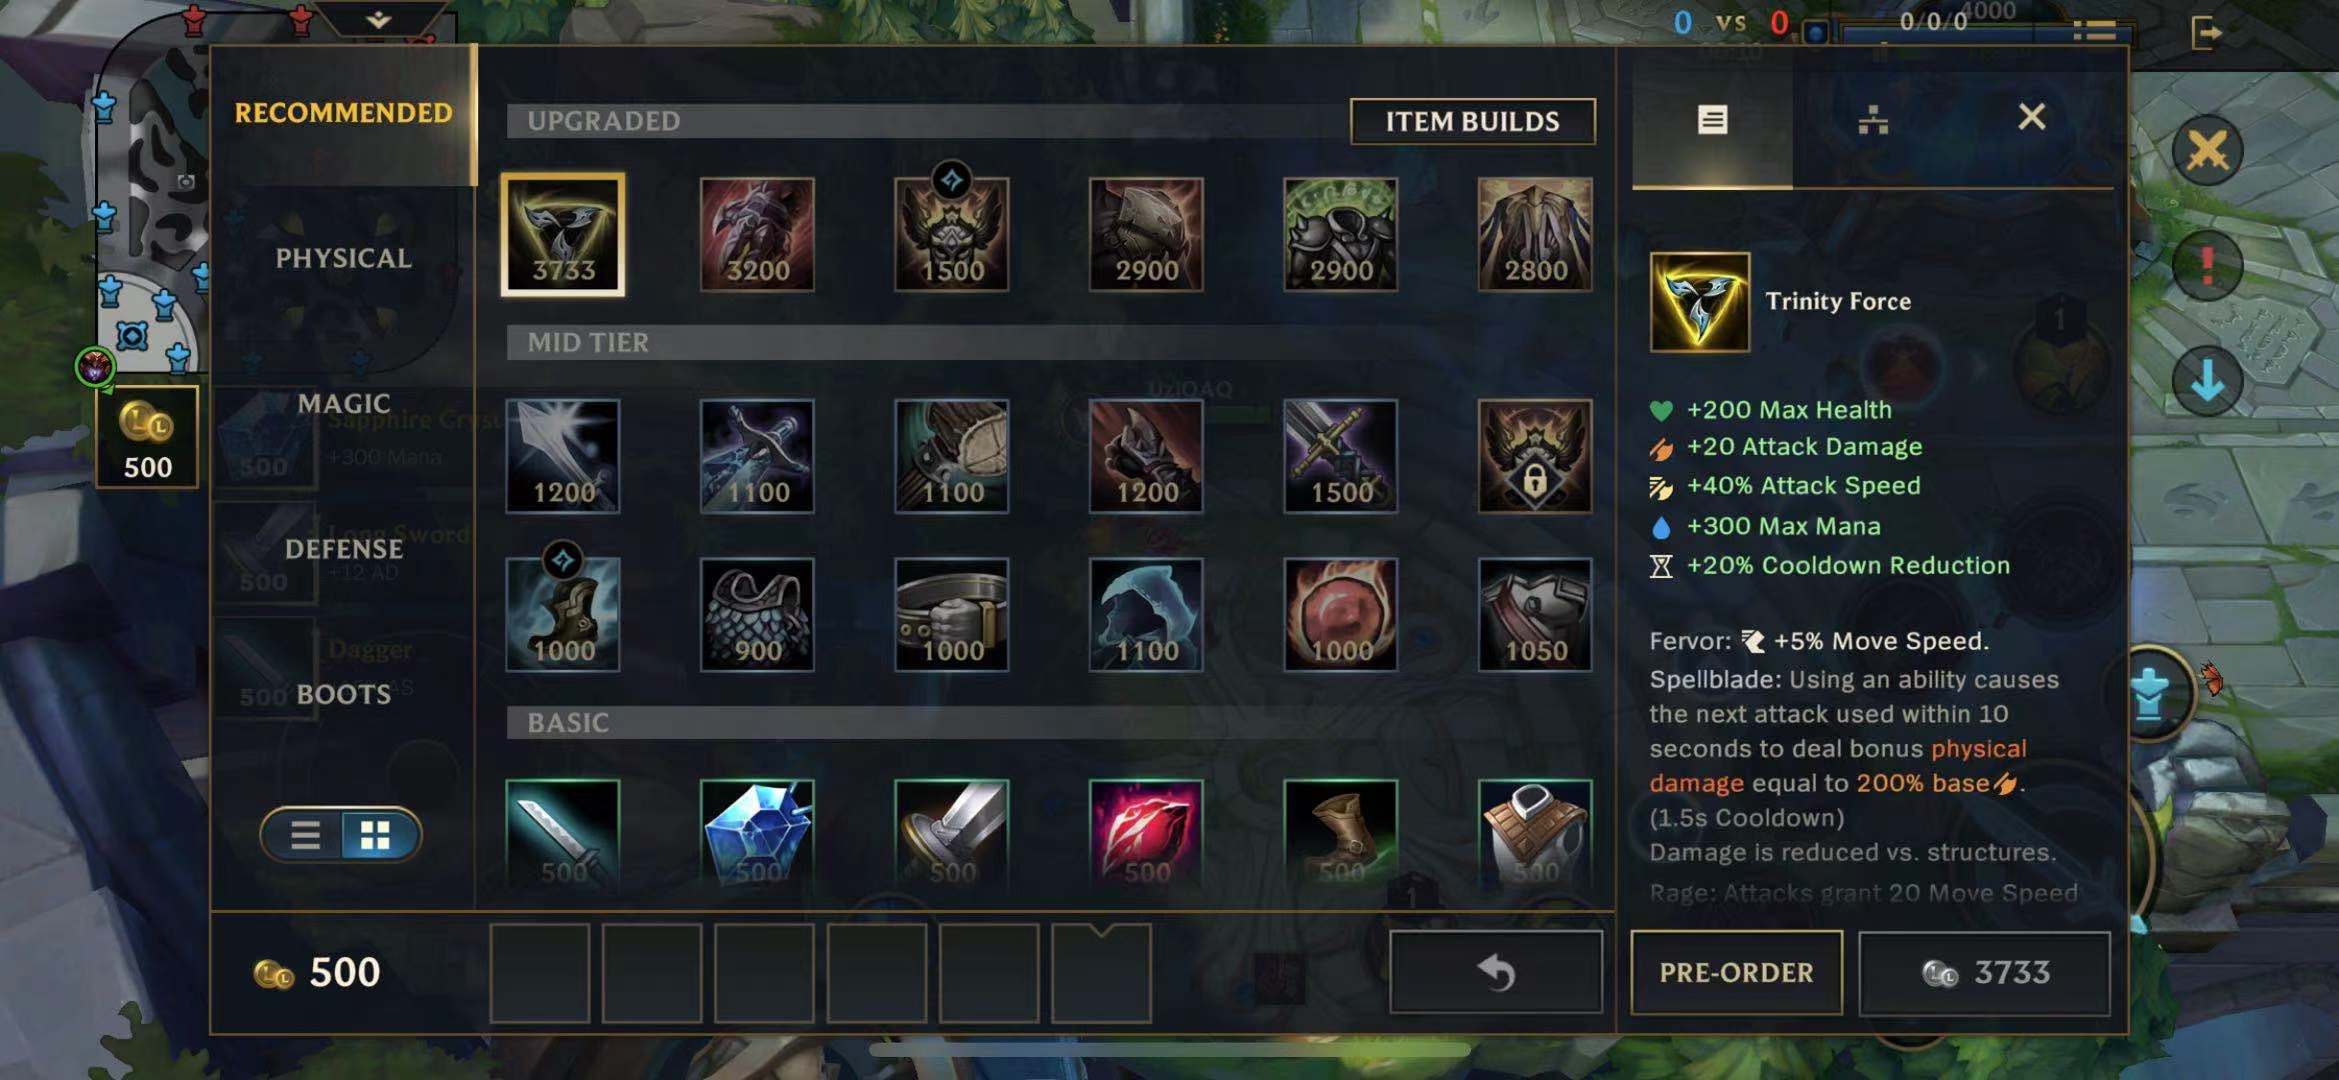
Task: Undo last purchase with the undo arrow
Action: (x=1496, y=972)
